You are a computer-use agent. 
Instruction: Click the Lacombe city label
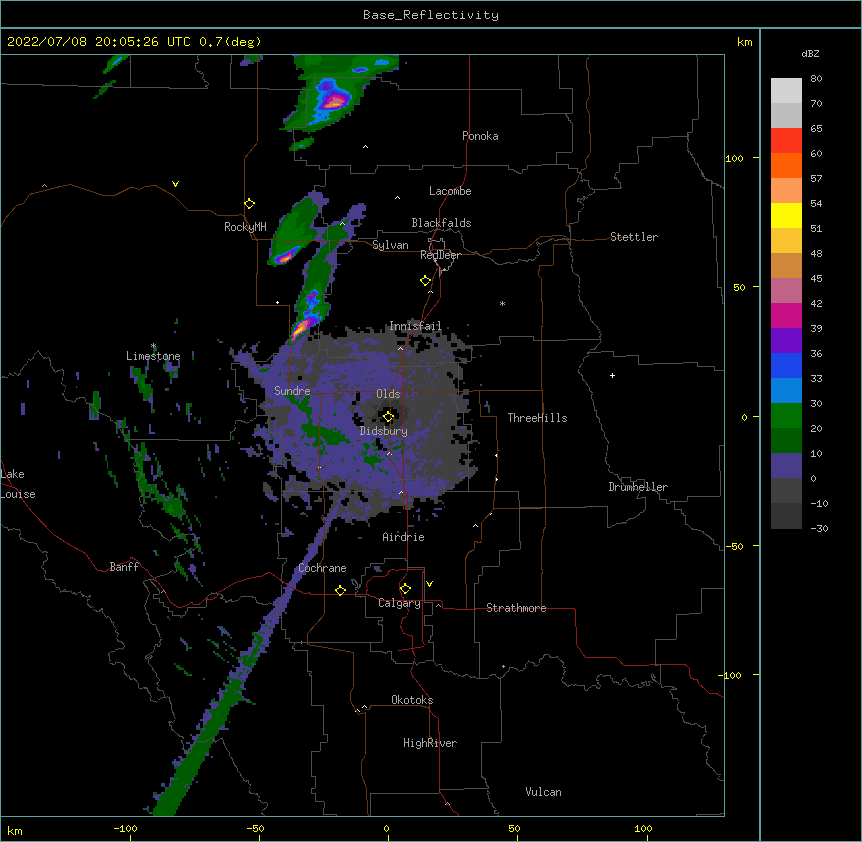tap(450, 191)
